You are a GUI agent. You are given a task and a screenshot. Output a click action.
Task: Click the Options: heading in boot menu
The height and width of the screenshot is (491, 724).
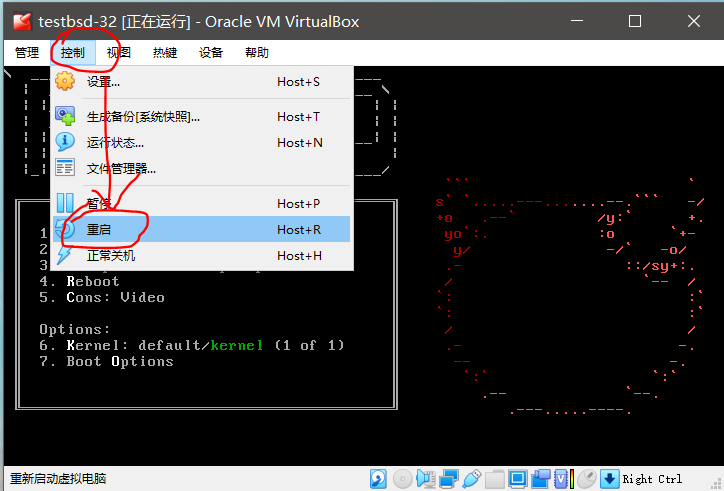pos(75,329)
